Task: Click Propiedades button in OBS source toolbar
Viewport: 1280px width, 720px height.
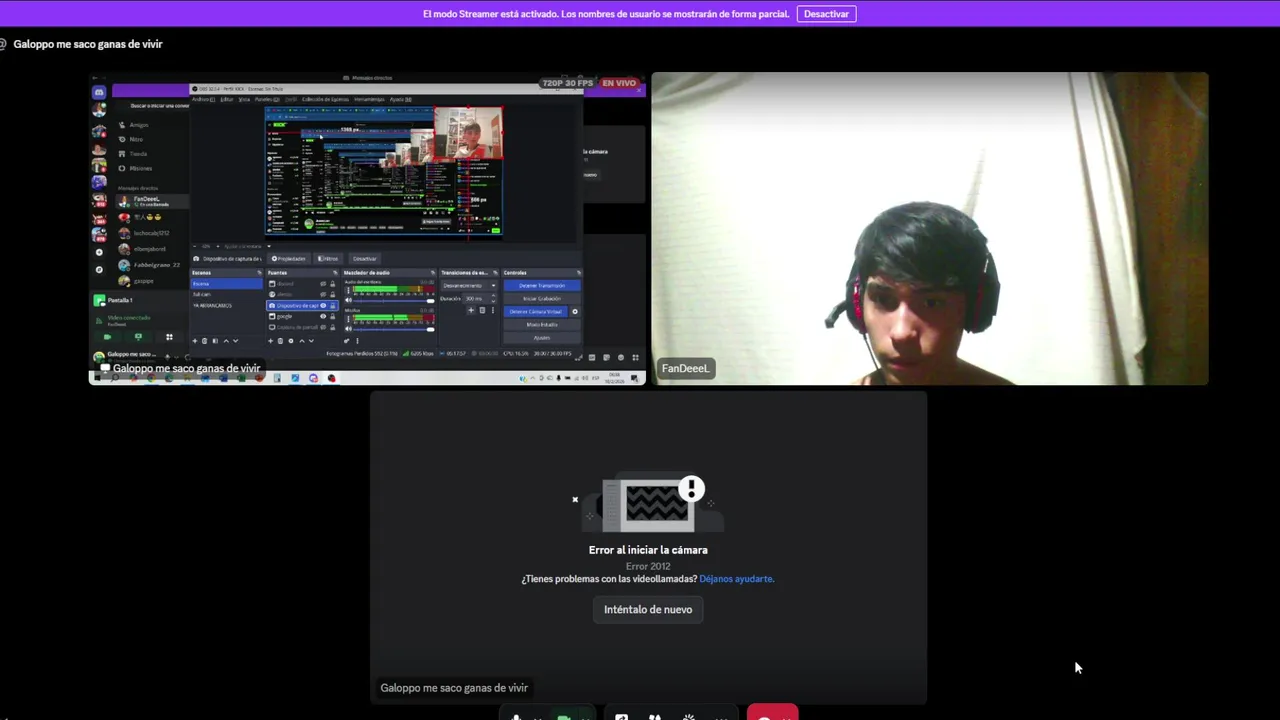Action: [x=289, y=259]
